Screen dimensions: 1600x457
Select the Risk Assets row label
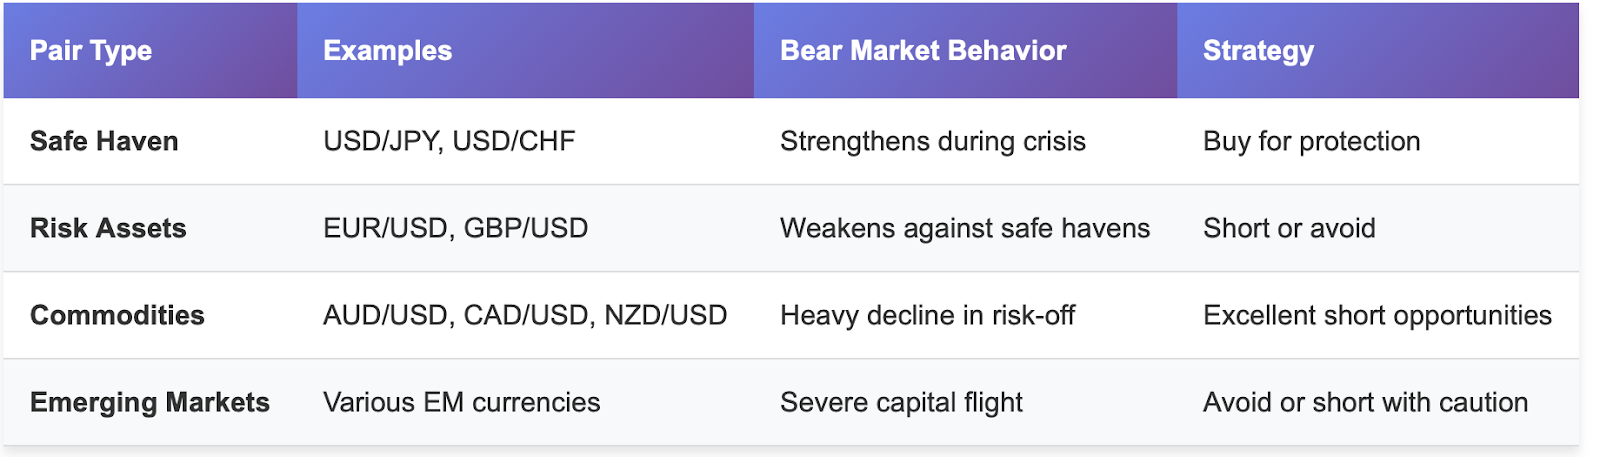(108, 229)
